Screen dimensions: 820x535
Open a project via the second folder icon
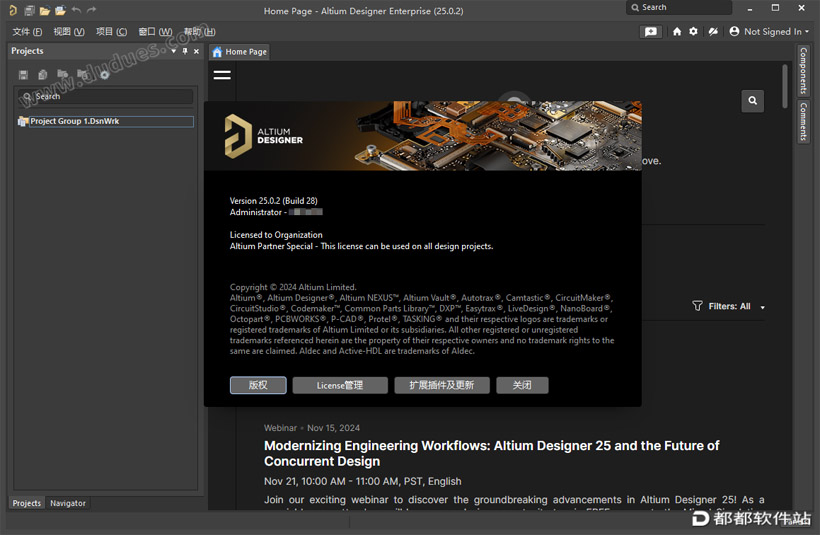point(61,10)
